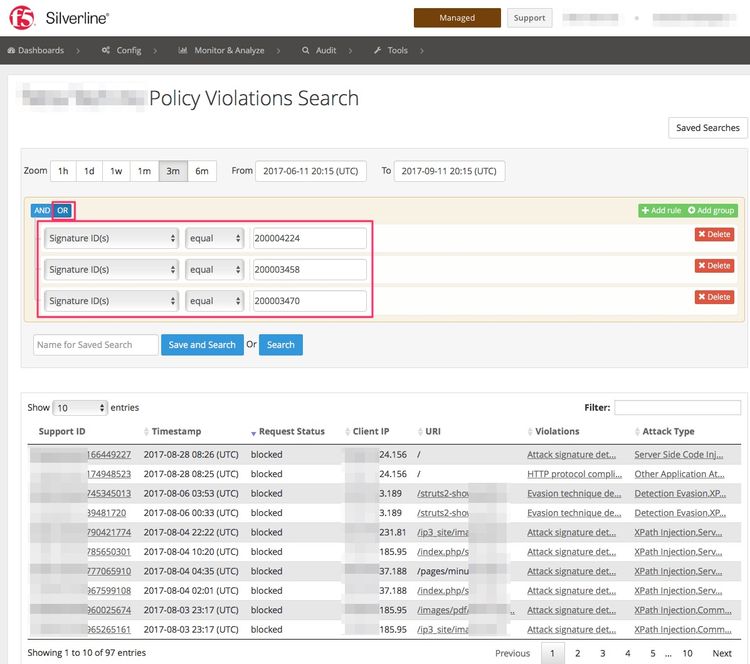750x664 pixels.
Task: Go to results page 3
Action: 603,653
